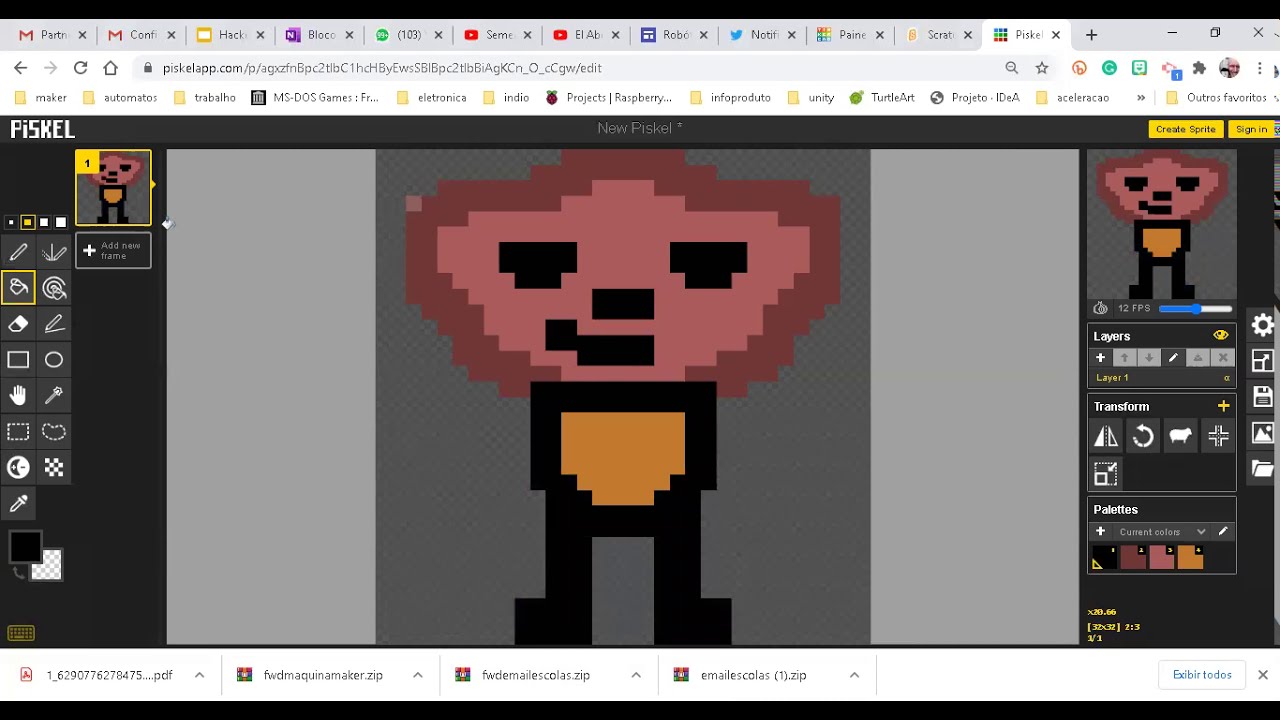Image resolution: width=1280 pixels, height=720 pixels.
Task: Select the Vertical mirror pen tool
Action: pyautogui.click(x=54, y=252)
